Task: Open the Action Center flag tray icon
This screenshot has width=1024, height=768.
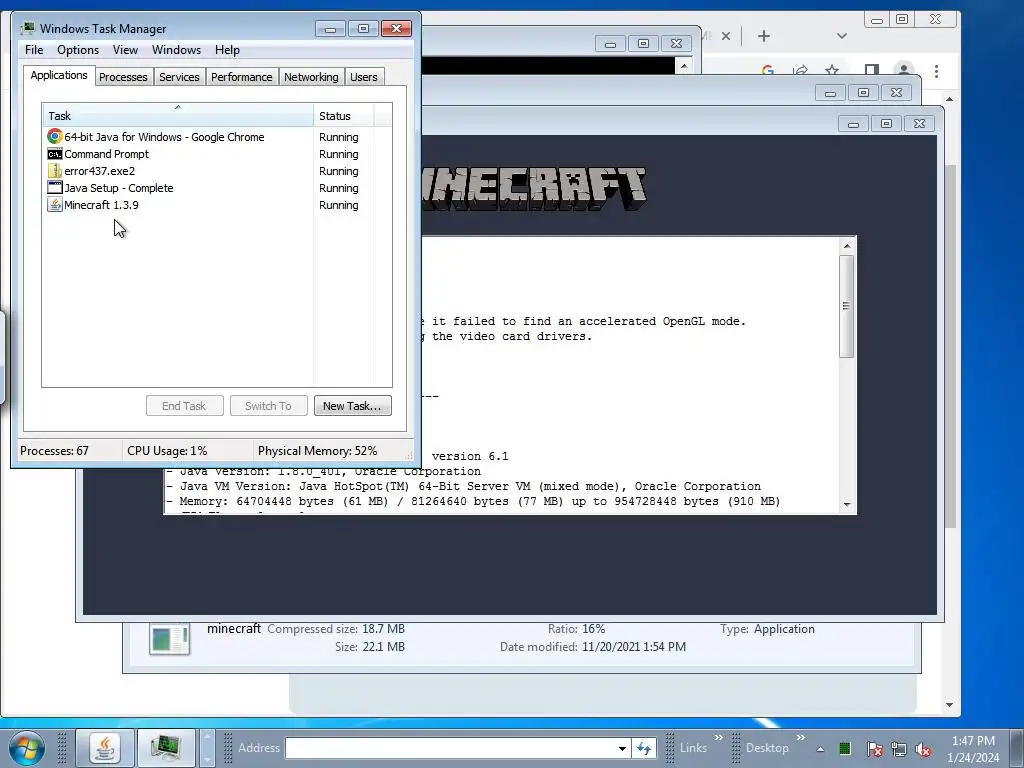Action: [x=875, y=749]
